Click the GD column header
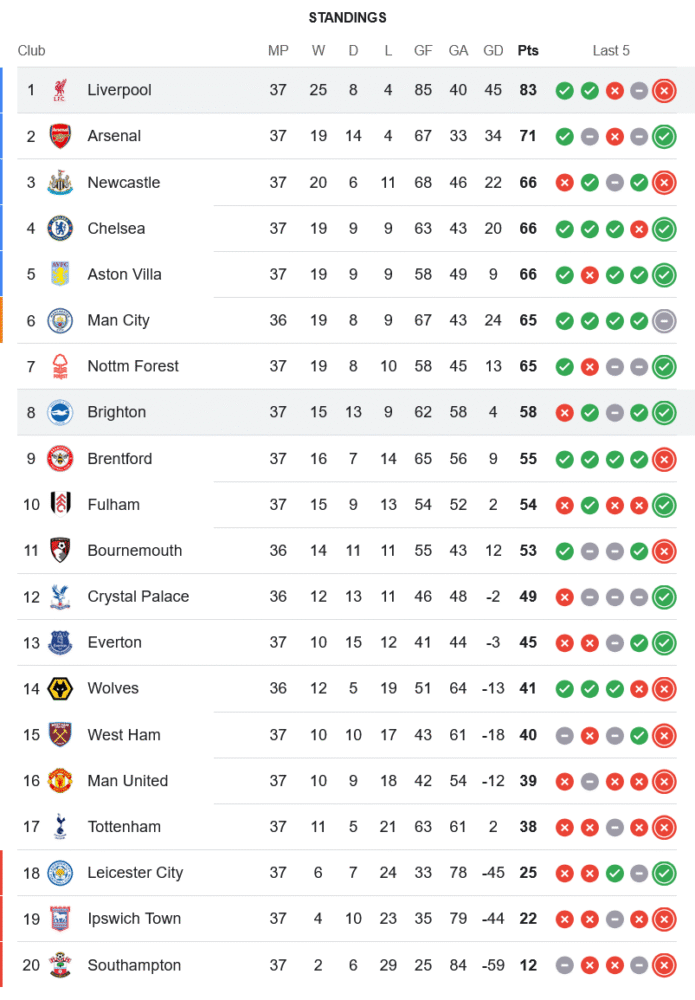Viewport: 695px width, 1000px height. 493,51
